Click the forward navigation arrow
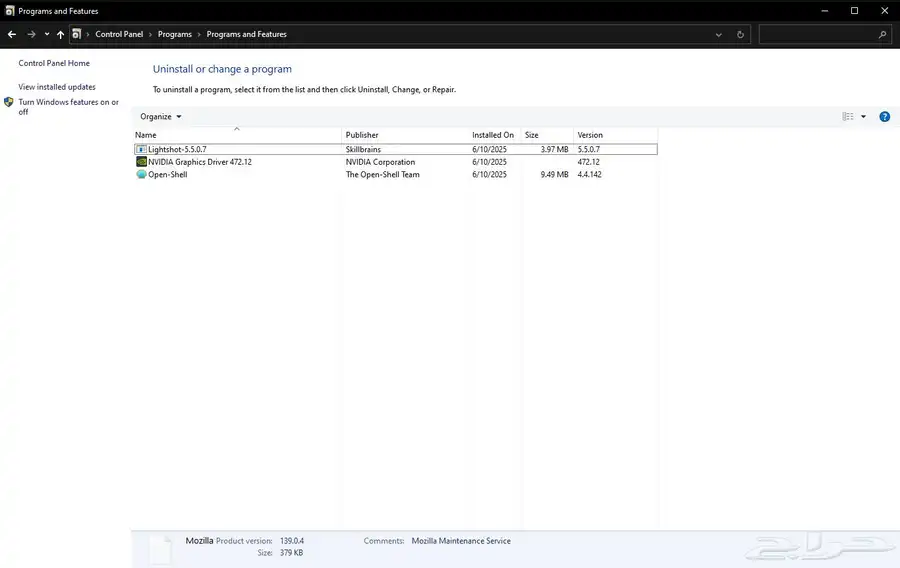The image size is (900, 568). pos(31,34)
